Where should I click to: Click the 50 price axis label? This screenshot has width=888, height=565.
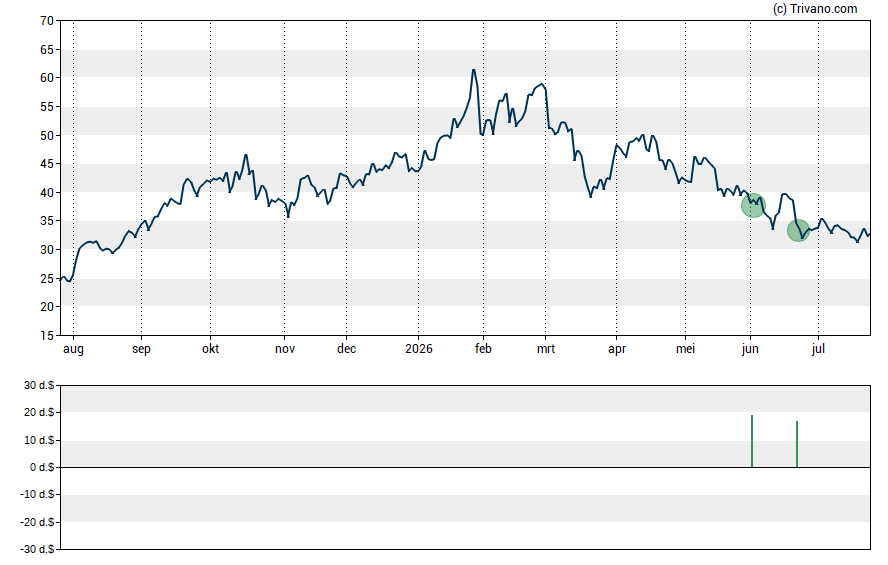[47, 136]
